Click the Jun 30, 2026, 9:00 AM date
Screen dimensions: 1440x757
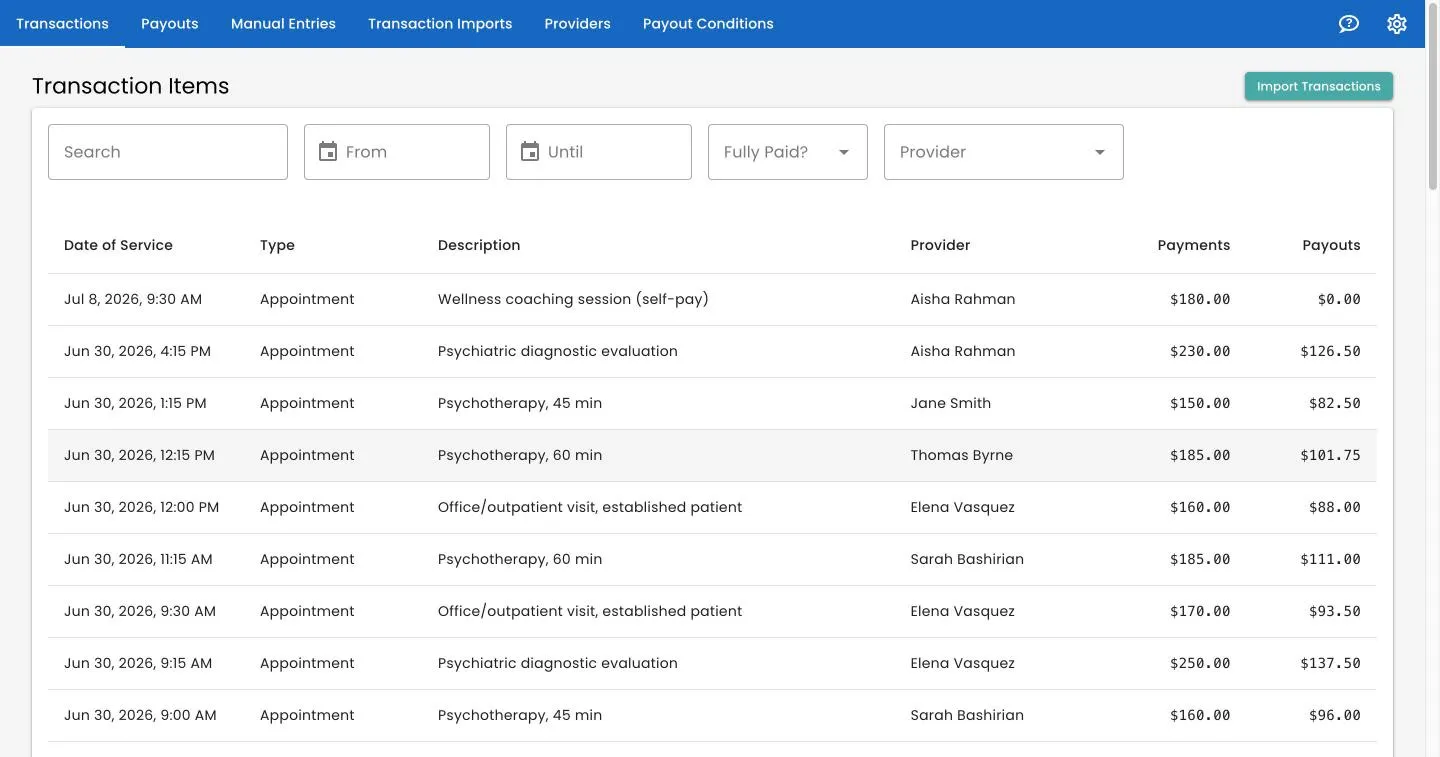(140, 715)
